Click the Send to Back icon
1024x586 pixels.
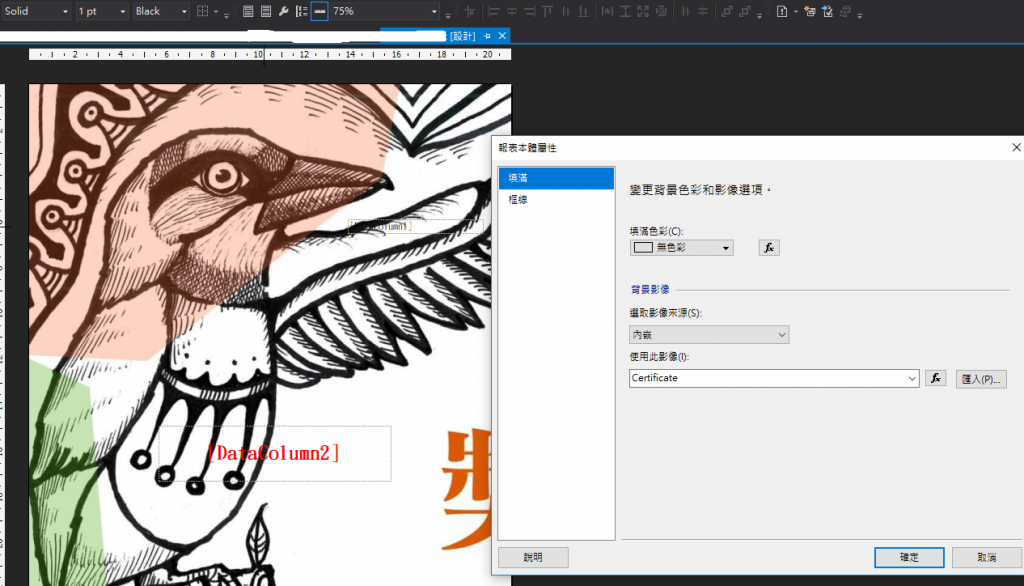point(744,11)
